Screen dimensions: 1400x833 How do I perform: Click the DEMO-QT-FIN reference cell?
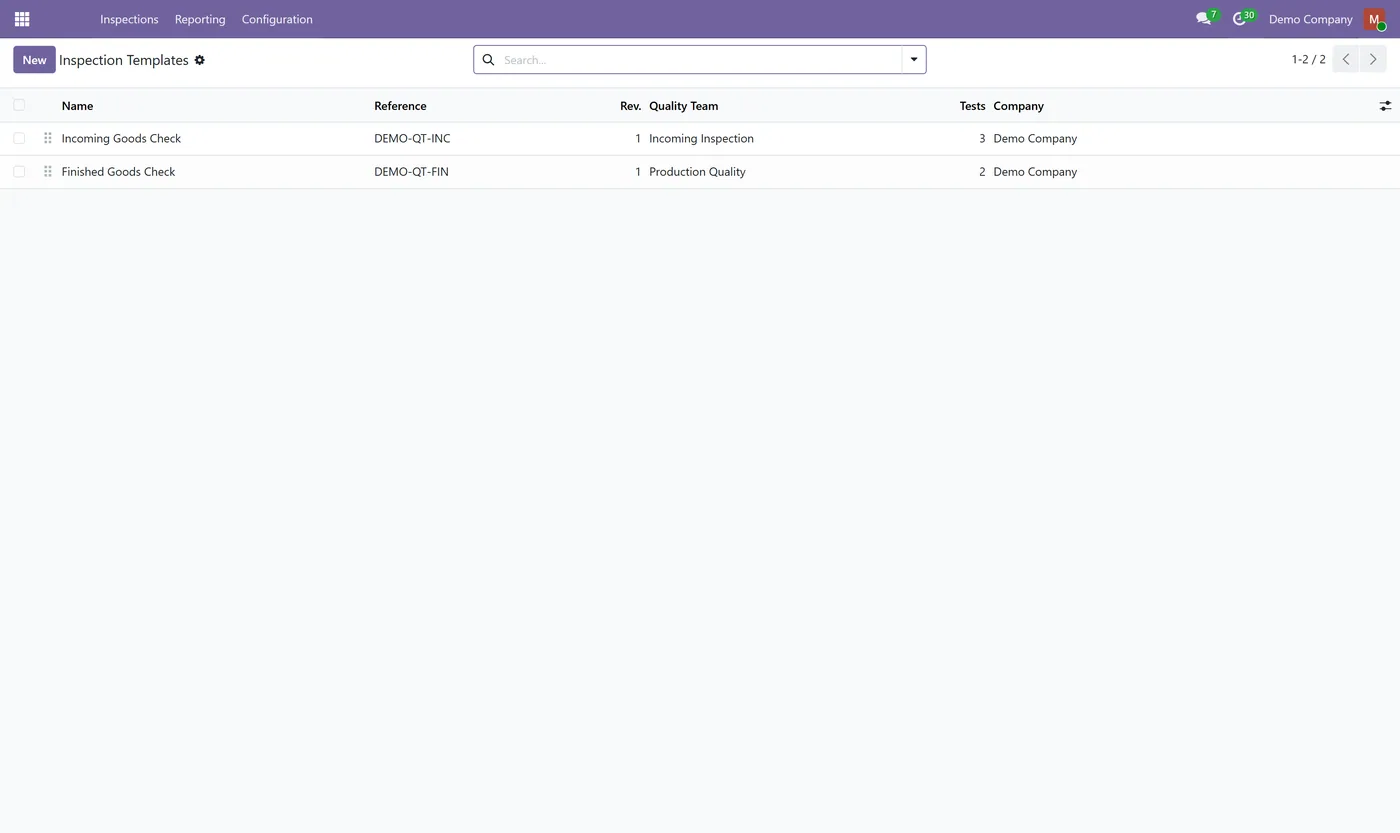tap(411, 172)
